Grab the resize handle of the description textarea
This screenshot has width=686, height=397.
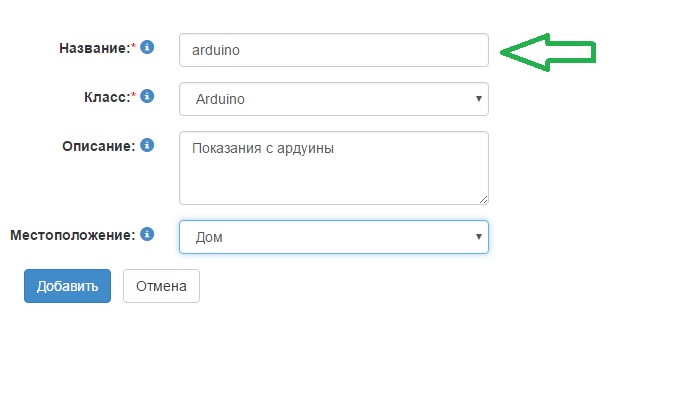[x=483, y=200]
